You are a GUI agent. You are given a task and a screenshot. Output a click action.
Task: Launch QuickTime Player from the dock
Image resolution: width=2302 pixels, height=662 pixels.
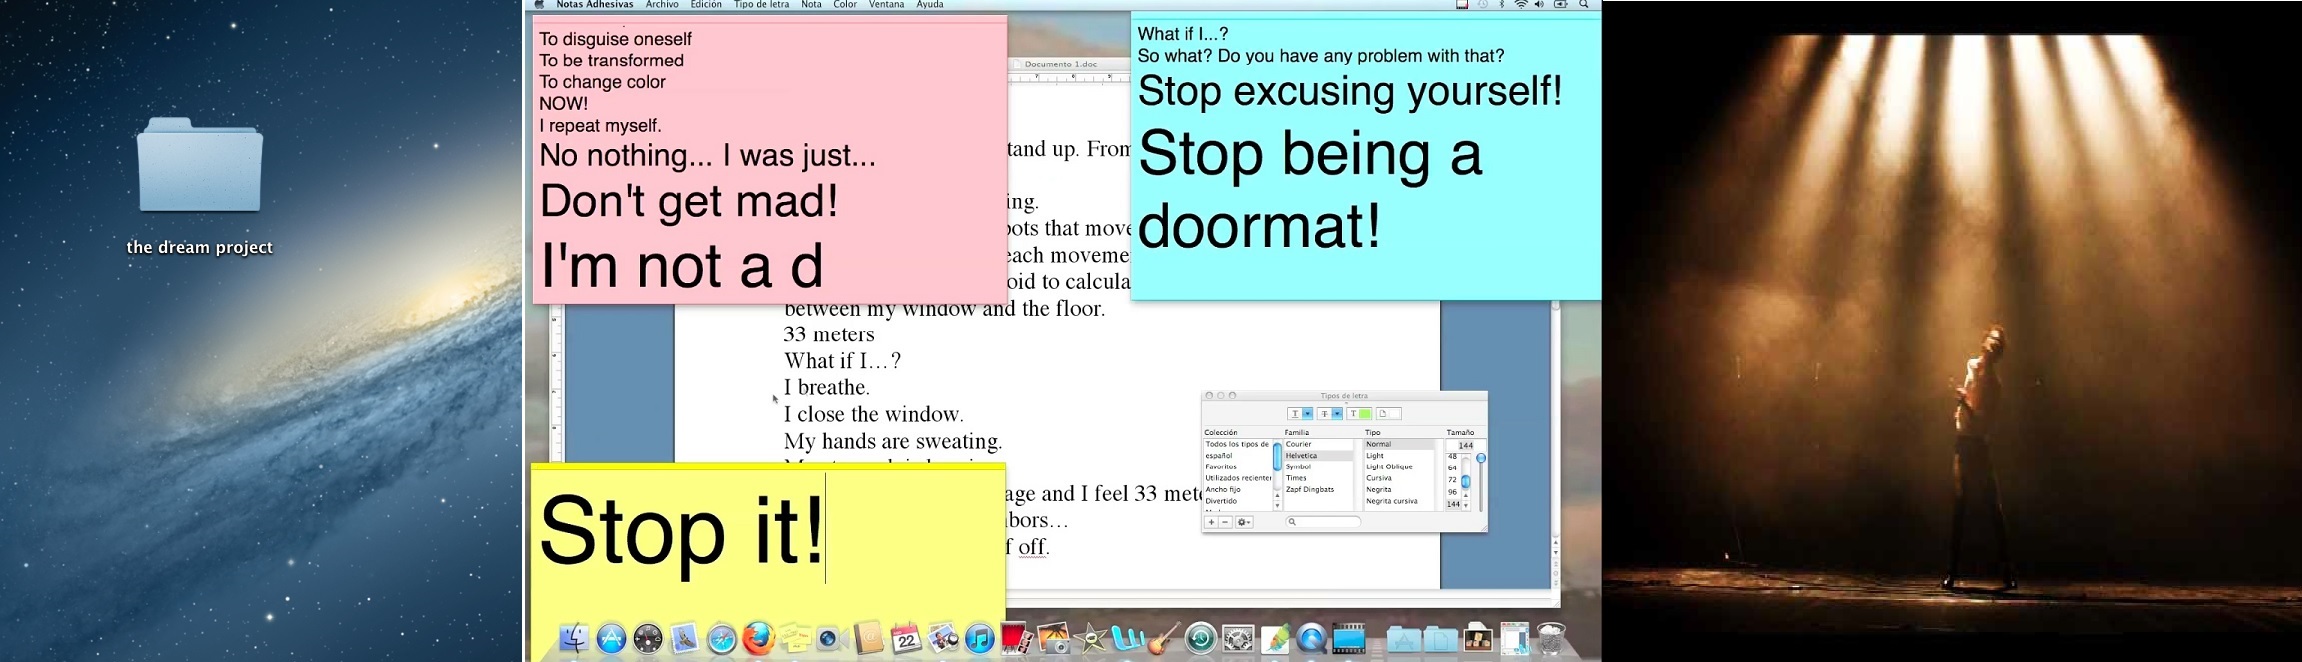coord(1312,638)
